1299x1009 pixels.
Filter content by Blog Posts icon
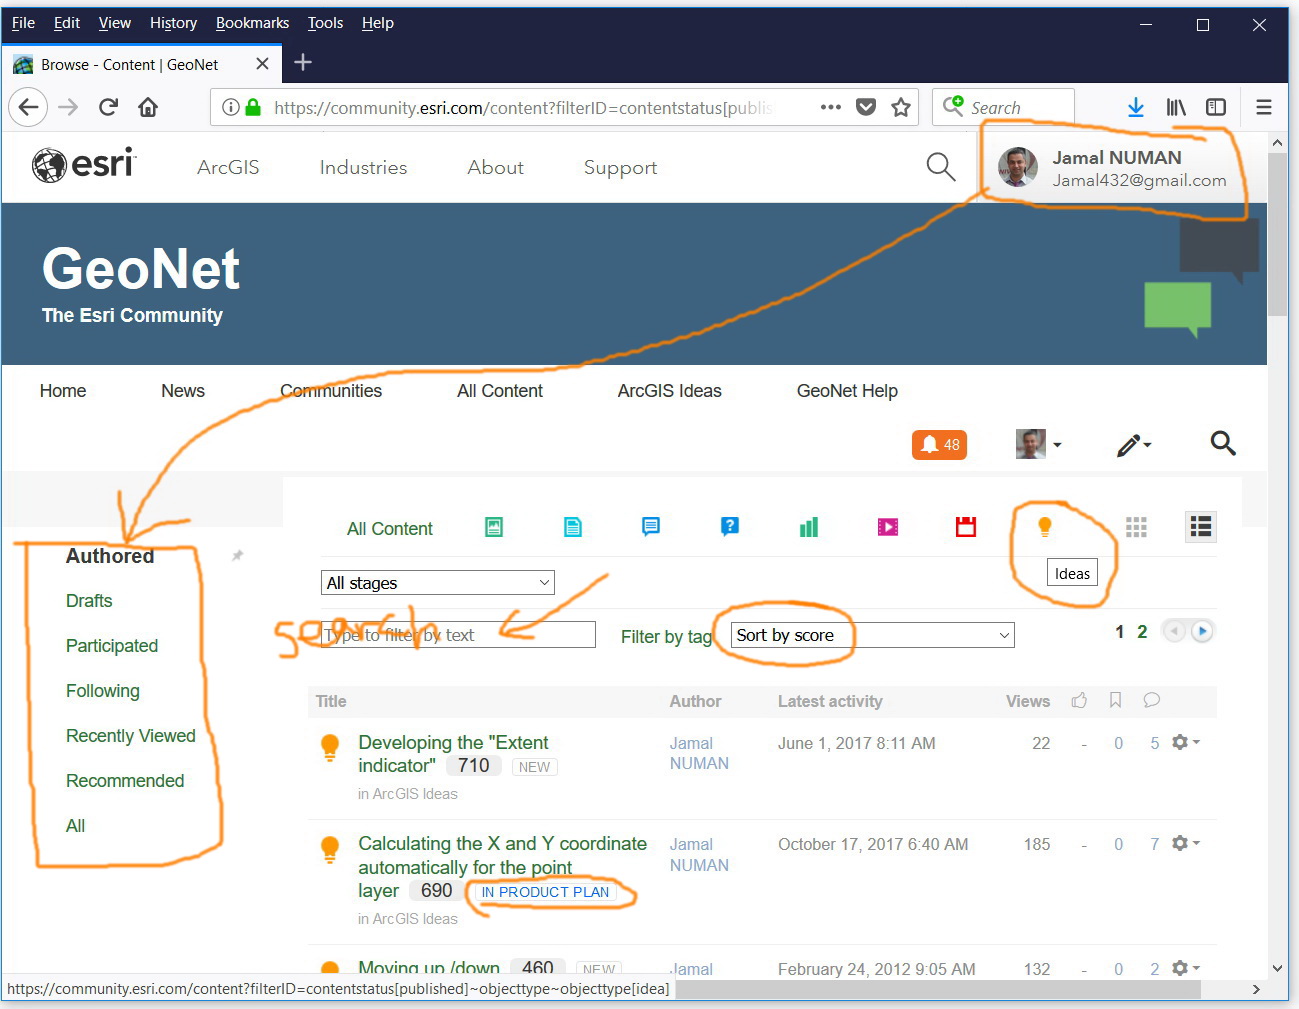(x=494, y=527)
